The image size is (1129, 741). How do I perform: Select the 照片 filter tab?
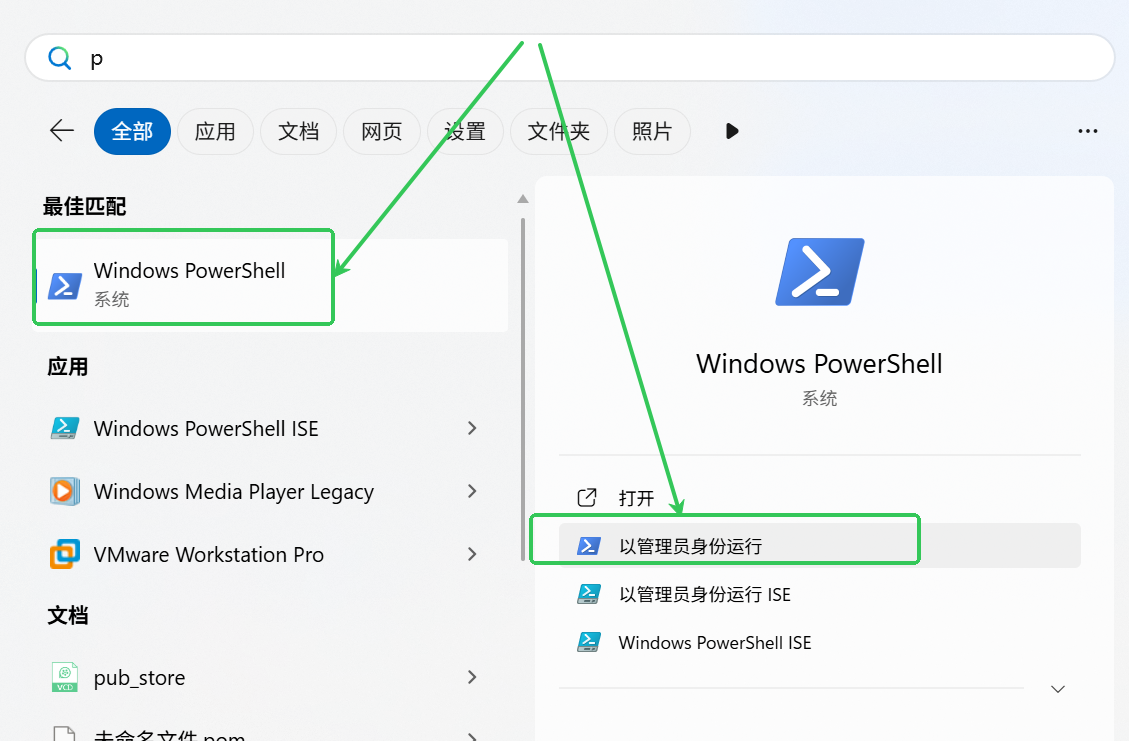(652, 131)
